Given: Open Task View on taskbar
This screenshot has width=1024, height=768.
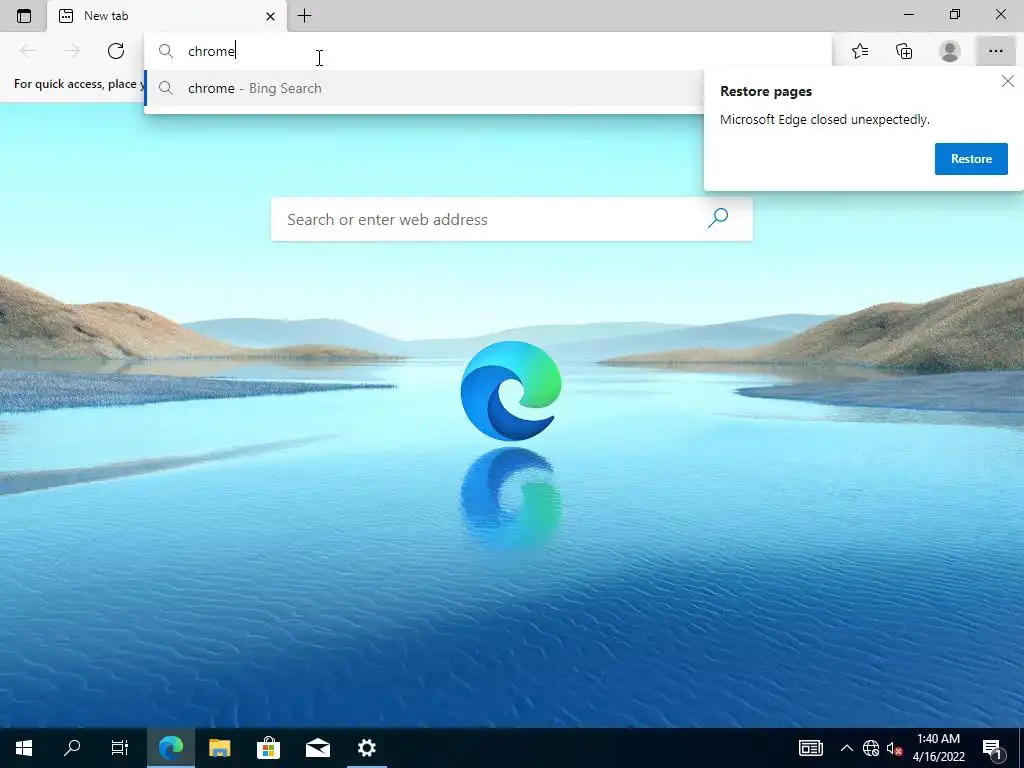Looking at the screenshot, I should click(120, 748).
